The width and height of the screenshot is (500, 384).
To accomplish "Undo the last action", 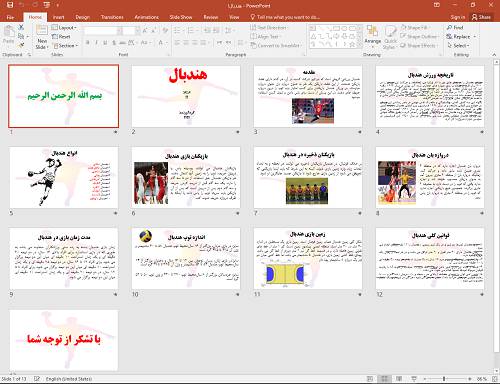I will point(22,5).
